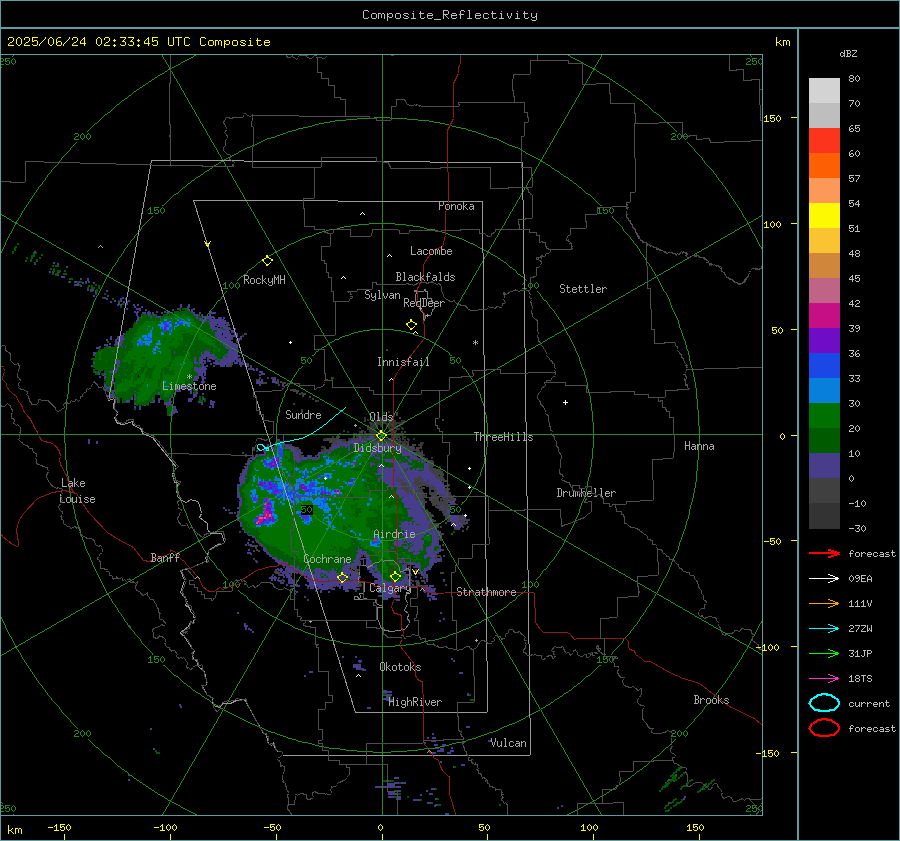Screen dimensions: 900x841
Task: Select the yellow diamond marker above Calgary
Action: (x=395, y=576)
